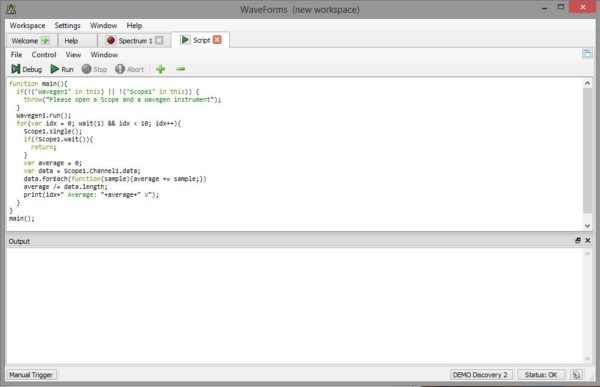Screen dimensions: 600x387
Task: Click the 'var average = 0;' line
Action: click(52, 163)
